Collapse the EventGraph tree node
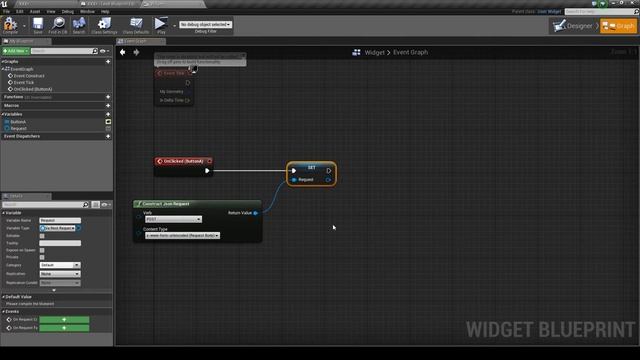This screenshot has width=640, height=360. coord(3,69)
